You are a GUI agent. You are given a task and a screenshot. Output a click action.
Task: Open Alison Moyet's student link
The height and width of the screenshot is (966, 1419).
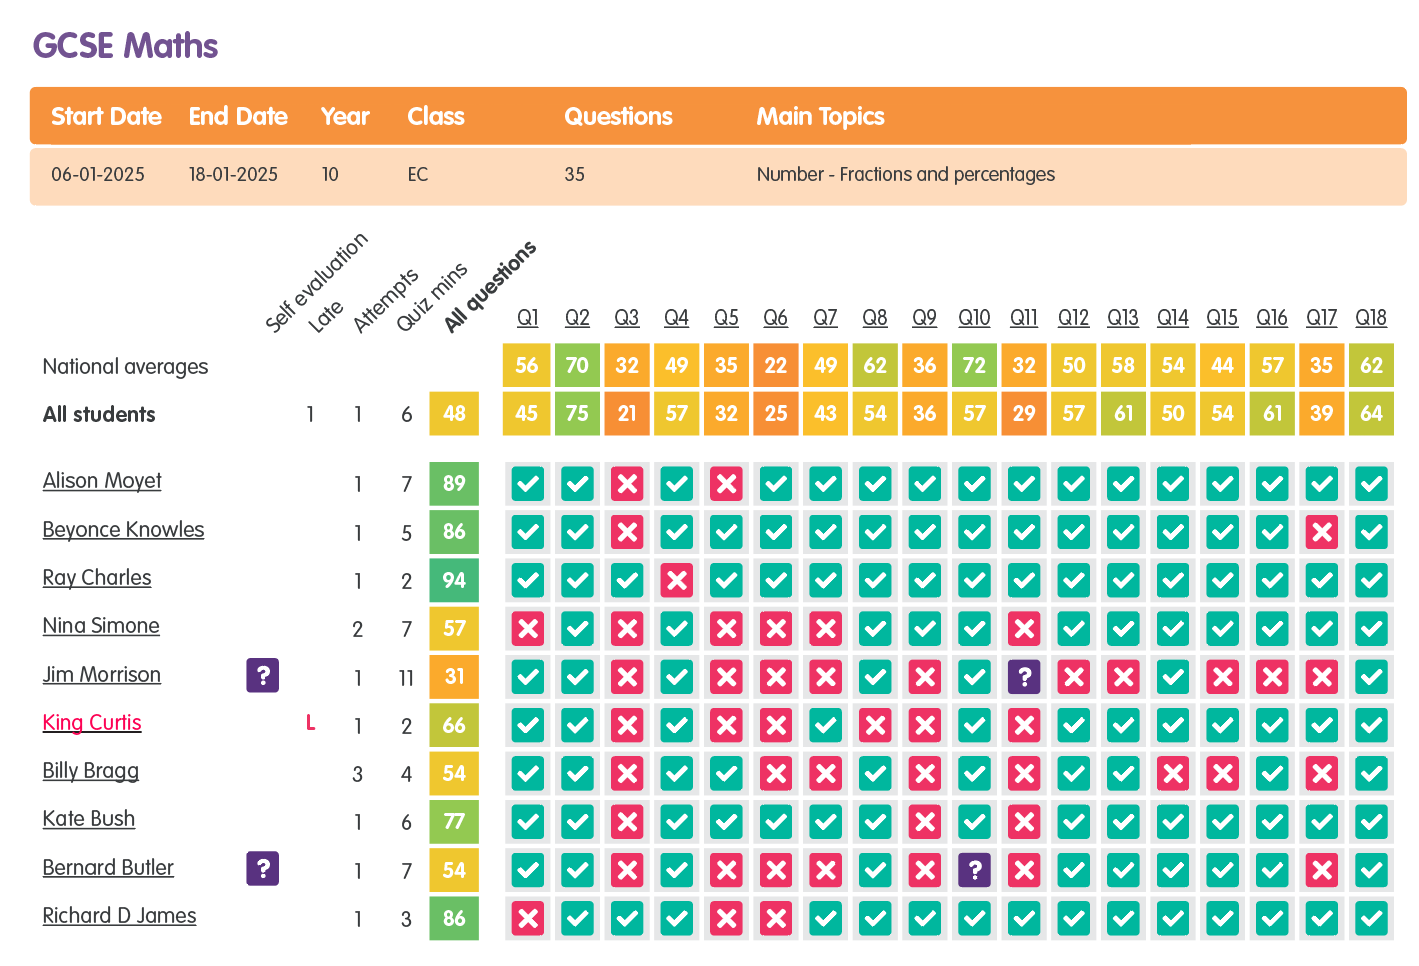[102, 481]
